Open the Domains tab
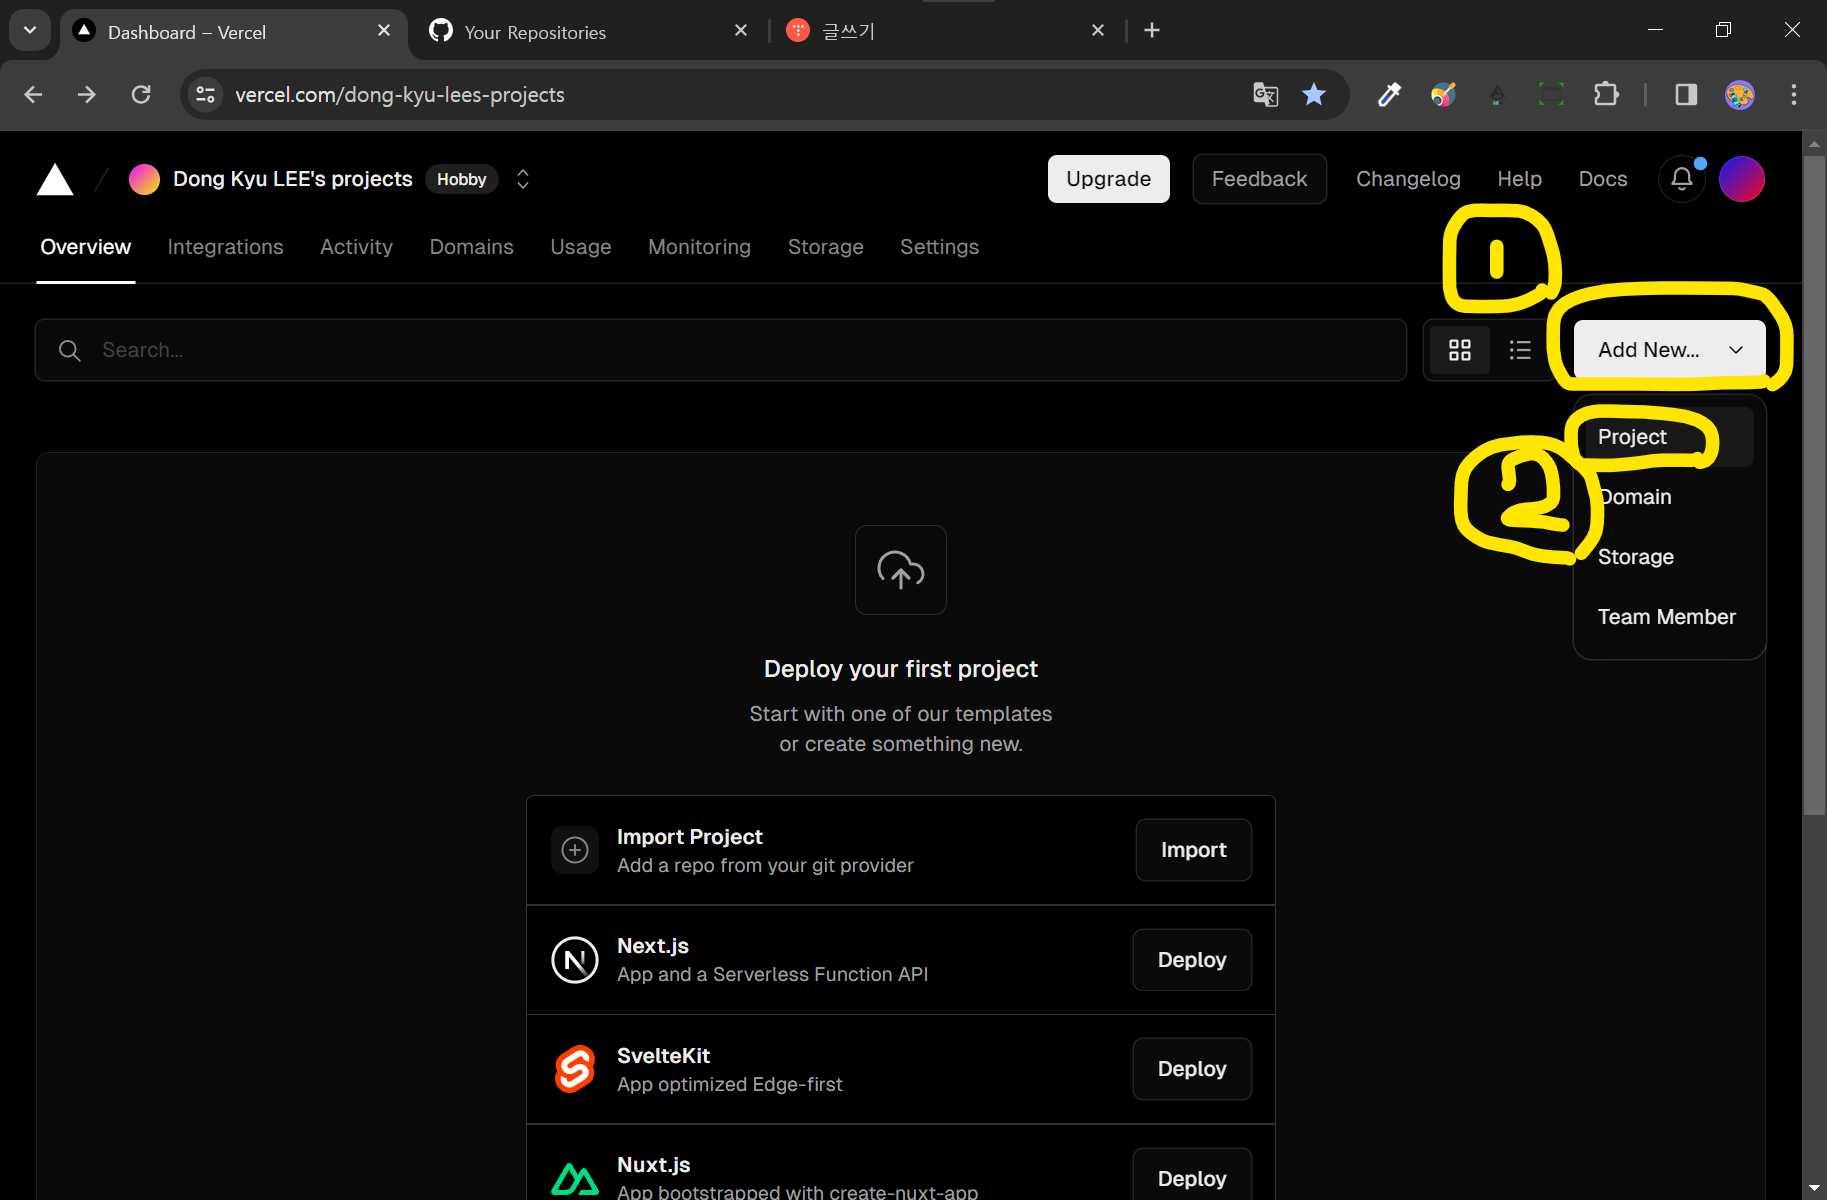 (x=471, y=247)
